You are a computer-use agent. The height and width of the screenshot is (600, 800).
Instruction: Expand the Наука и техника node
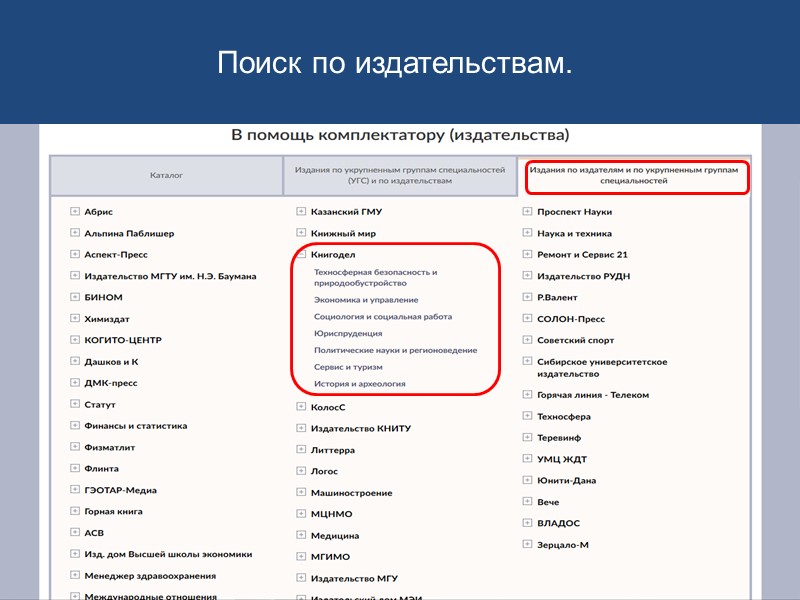(x=527, y=233)
